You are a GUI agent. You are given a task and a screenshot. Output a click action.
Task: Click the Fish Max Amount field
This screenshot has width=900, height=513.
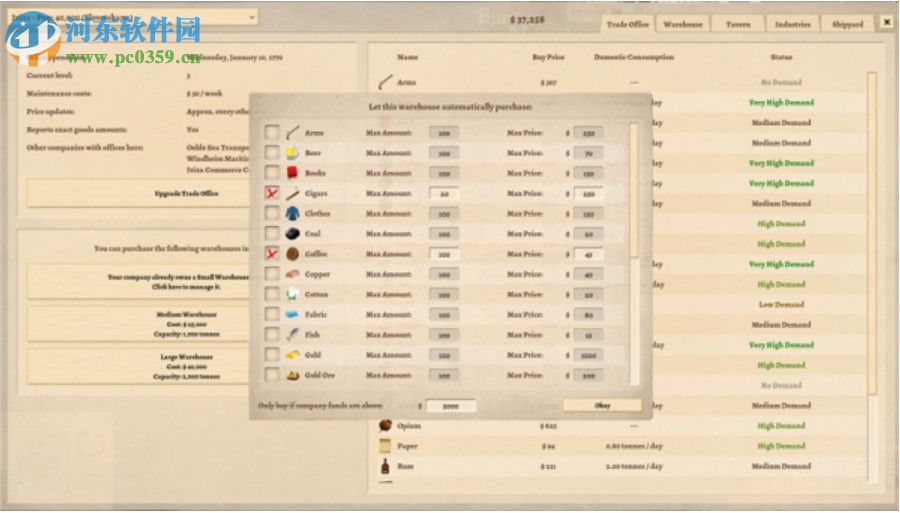tap(444, 335)
